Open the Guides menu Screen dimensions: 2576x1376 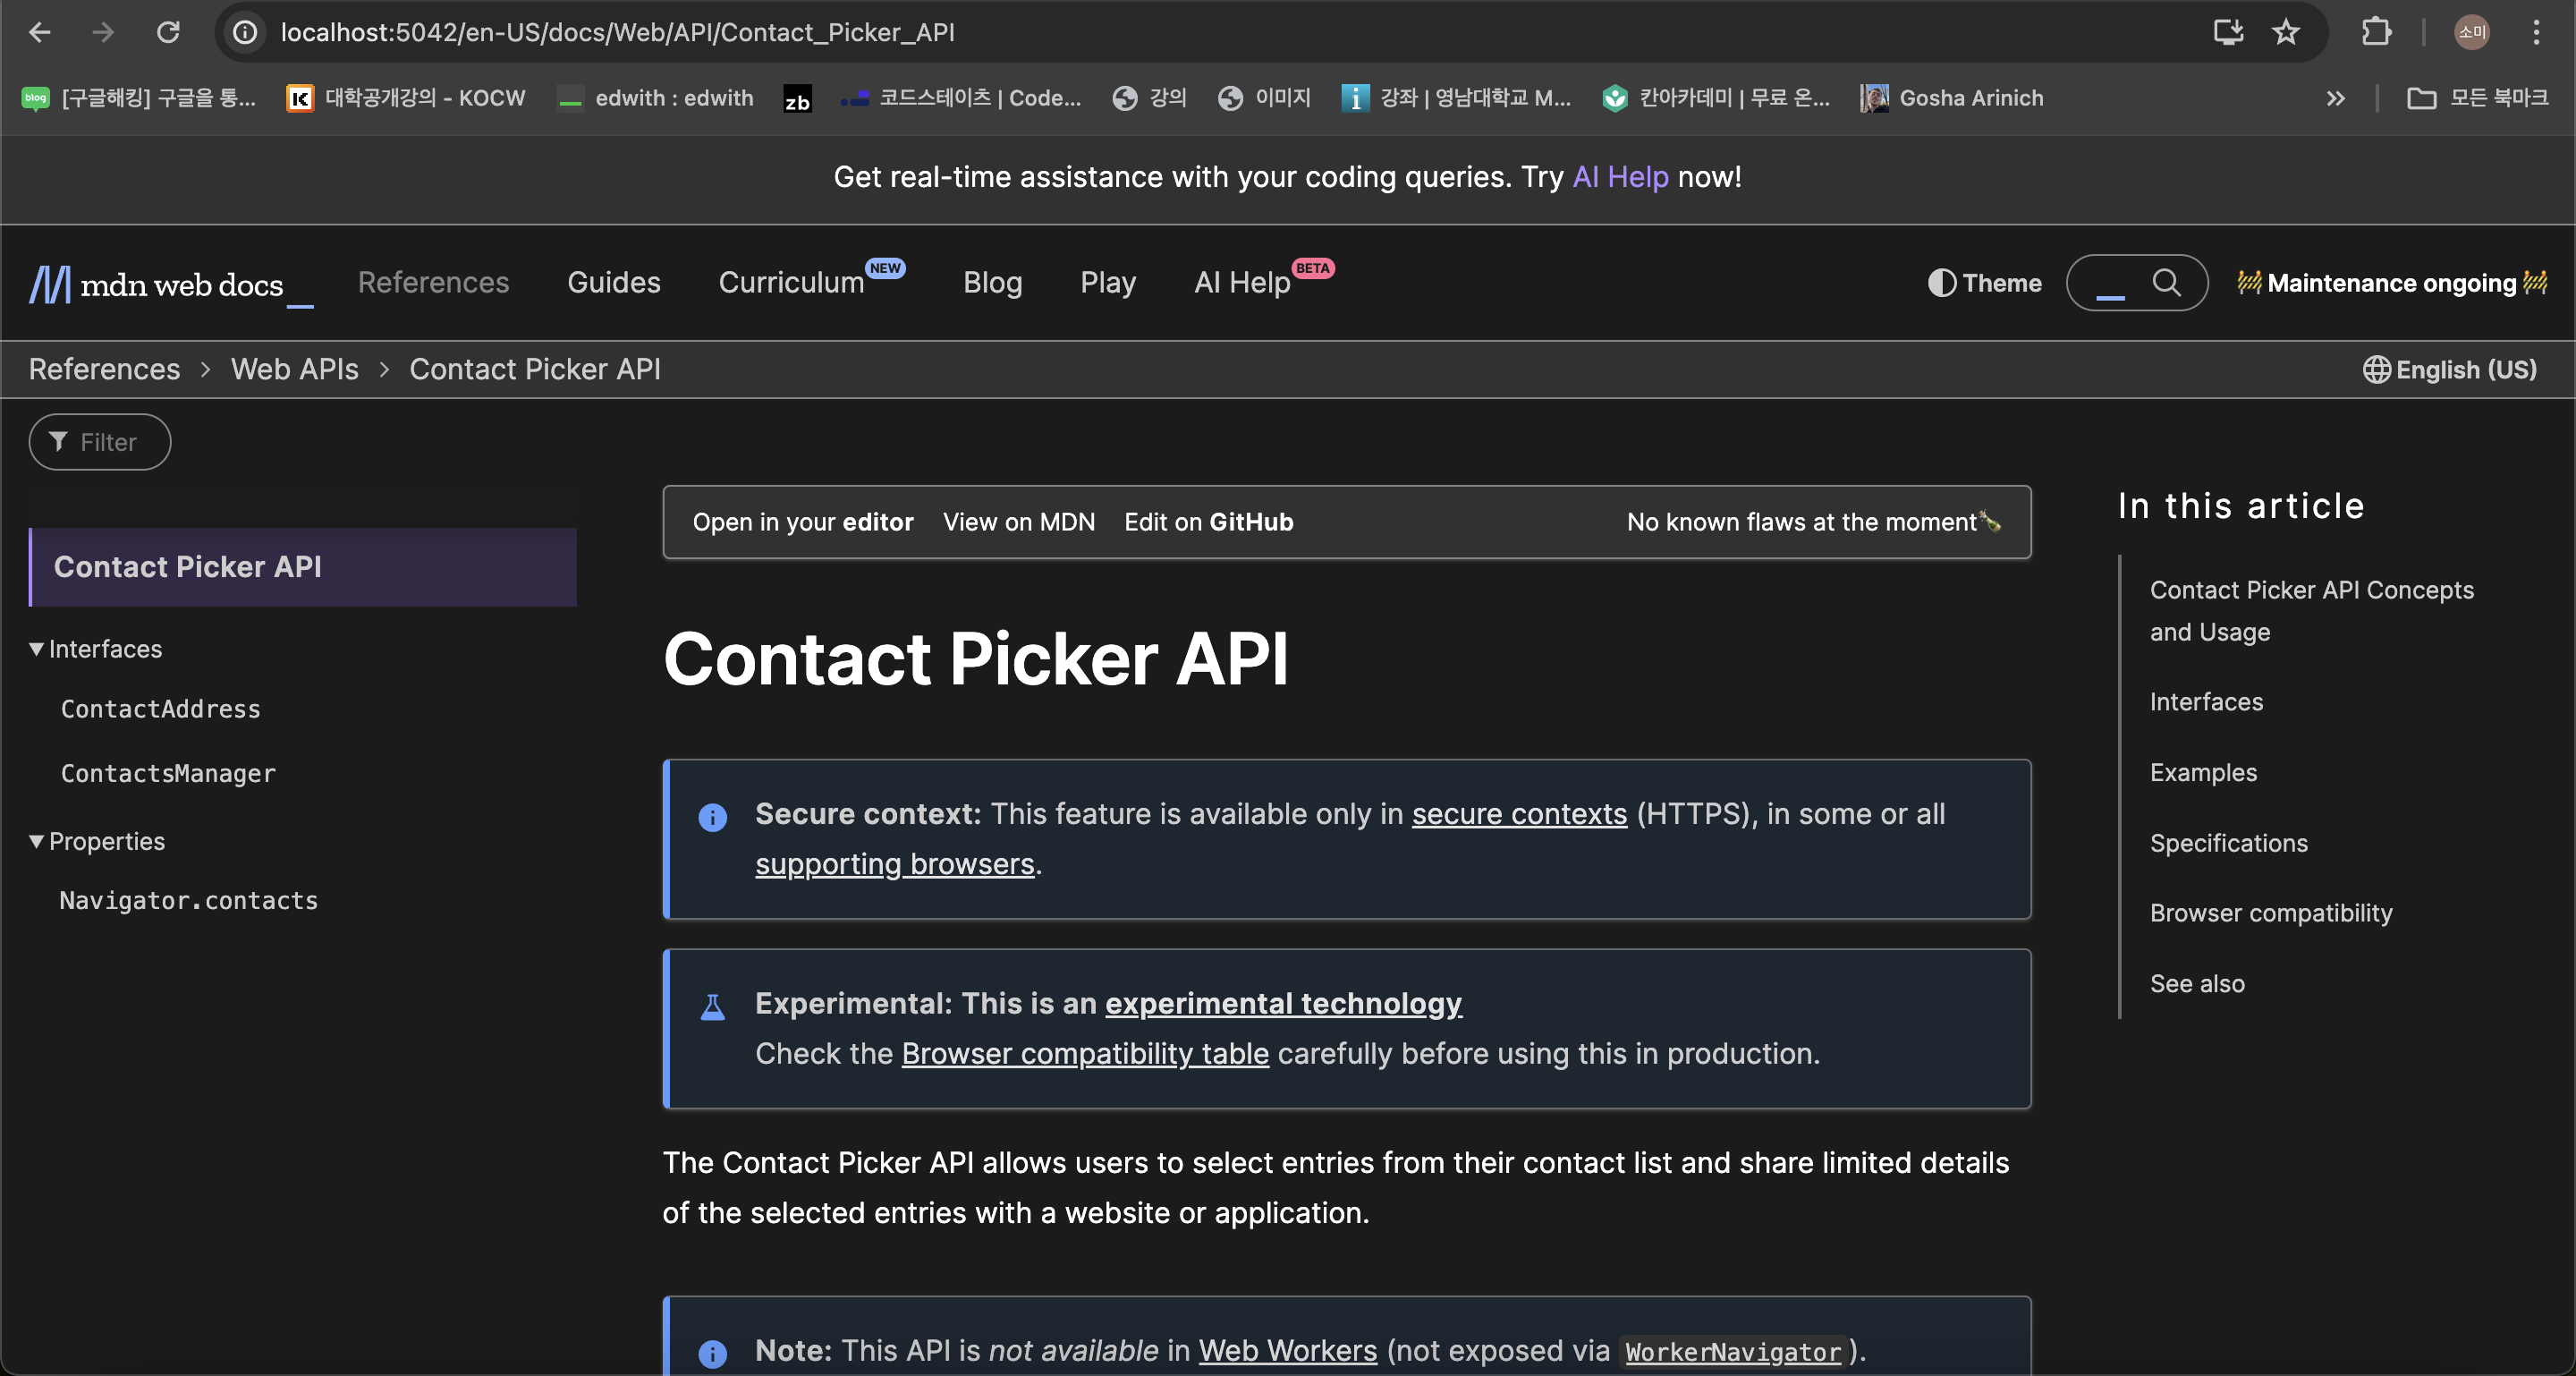pos(613,283)
